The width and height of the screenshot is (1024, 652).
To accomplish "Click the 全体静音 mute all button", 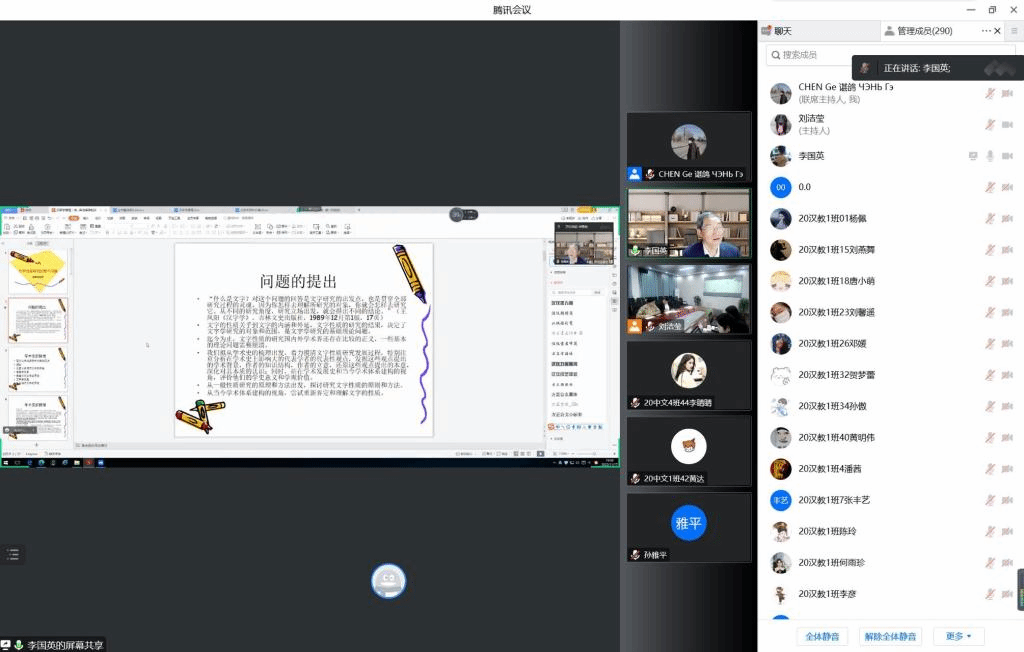I will coord(822,636).
